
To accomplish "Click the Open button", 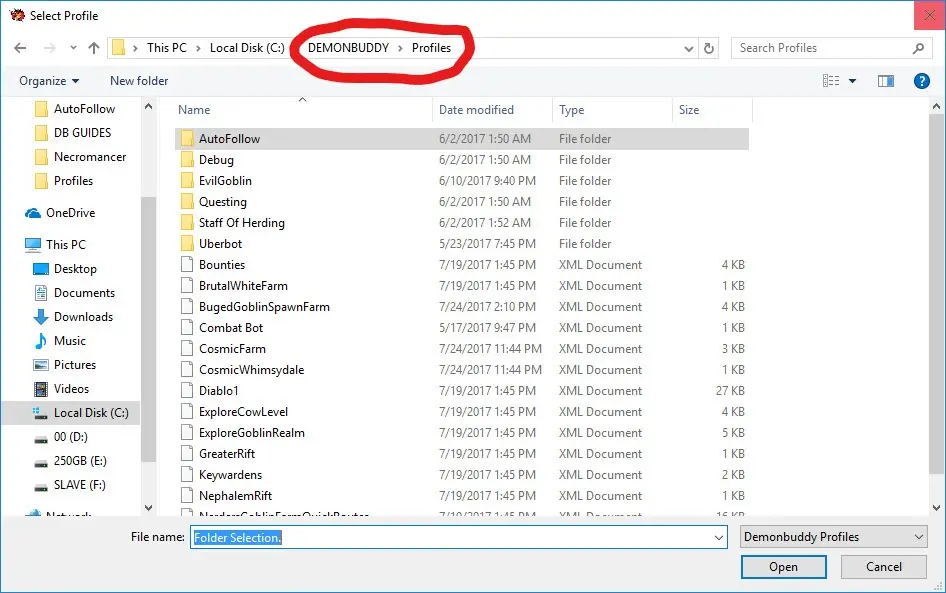I will point(783,567).
